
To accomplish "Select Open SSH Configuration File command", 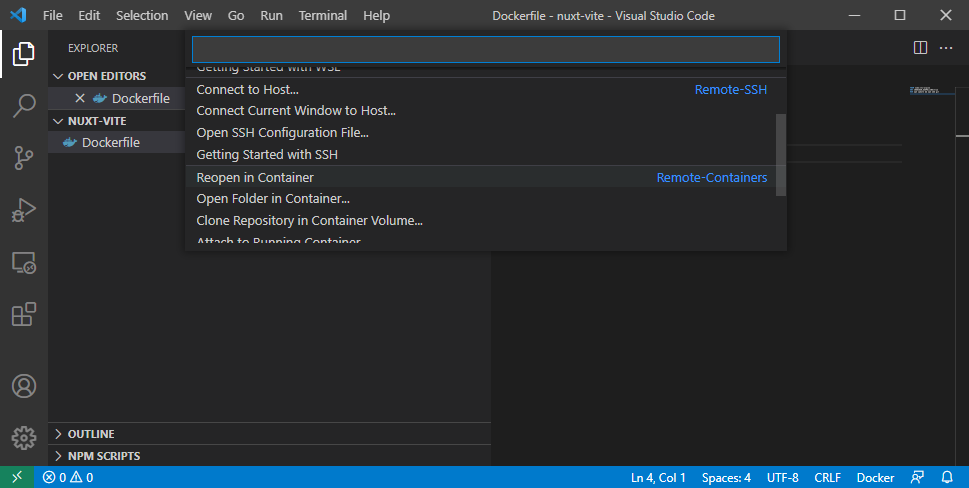I will (481, 133).
